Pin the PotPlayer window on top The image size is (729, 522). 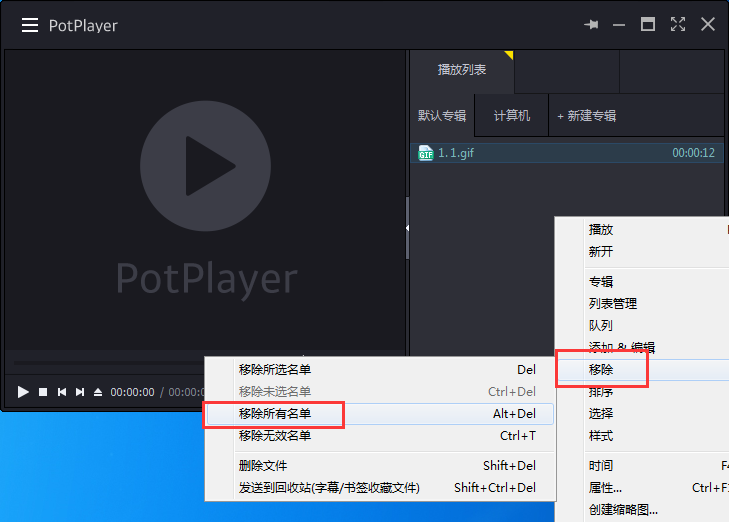pos(591,24)
